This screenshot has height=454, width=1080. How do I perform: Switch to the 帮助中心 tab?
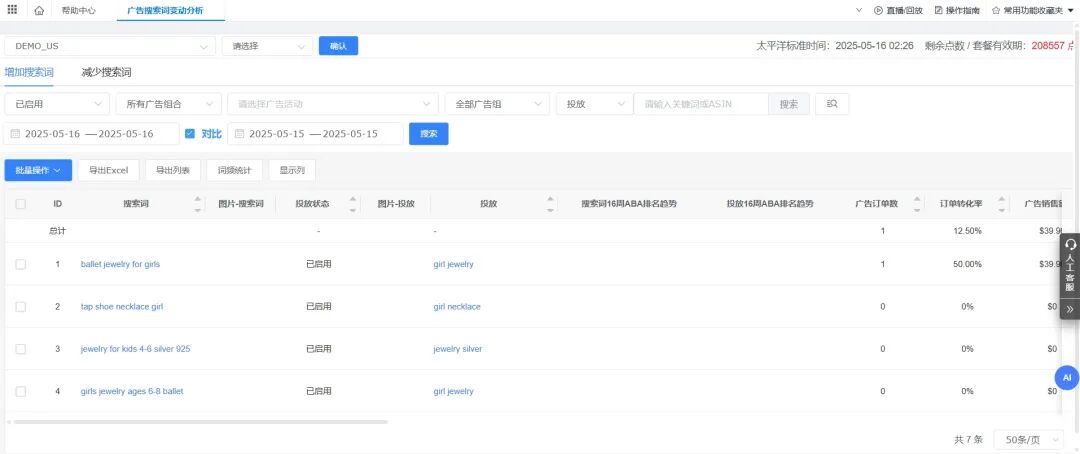coord(79,10)
